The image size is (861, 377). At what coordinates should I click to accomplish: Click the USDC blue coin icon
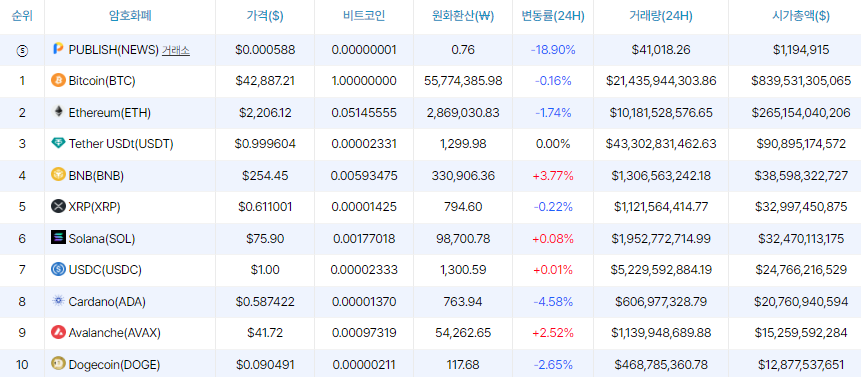[x=58, y=269]
